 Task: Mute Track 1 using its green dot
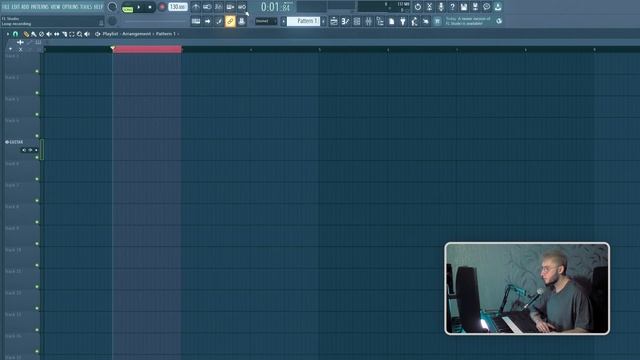[37, 71]
